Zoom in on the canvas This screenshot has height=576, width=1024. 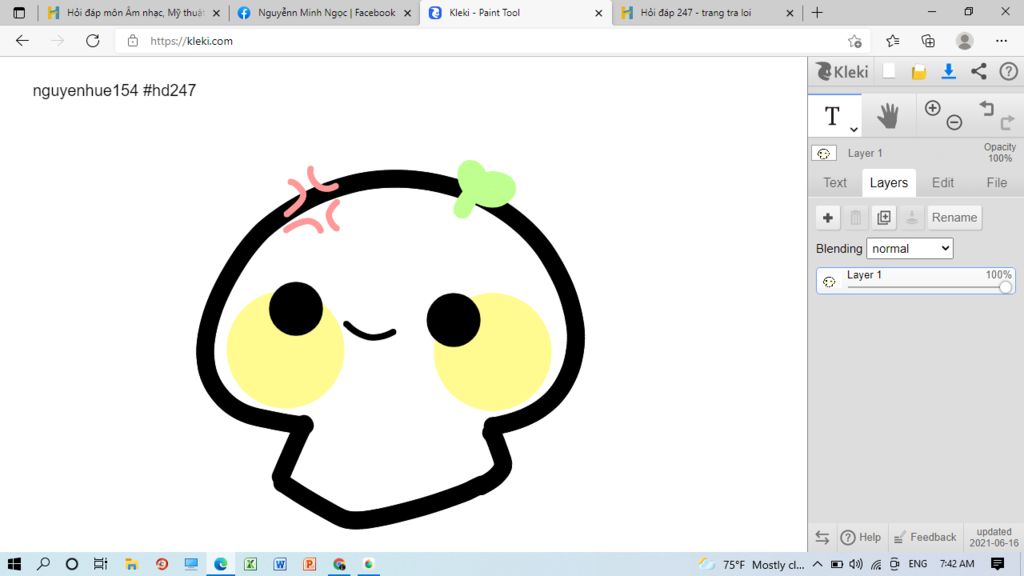tap(933, 108)
